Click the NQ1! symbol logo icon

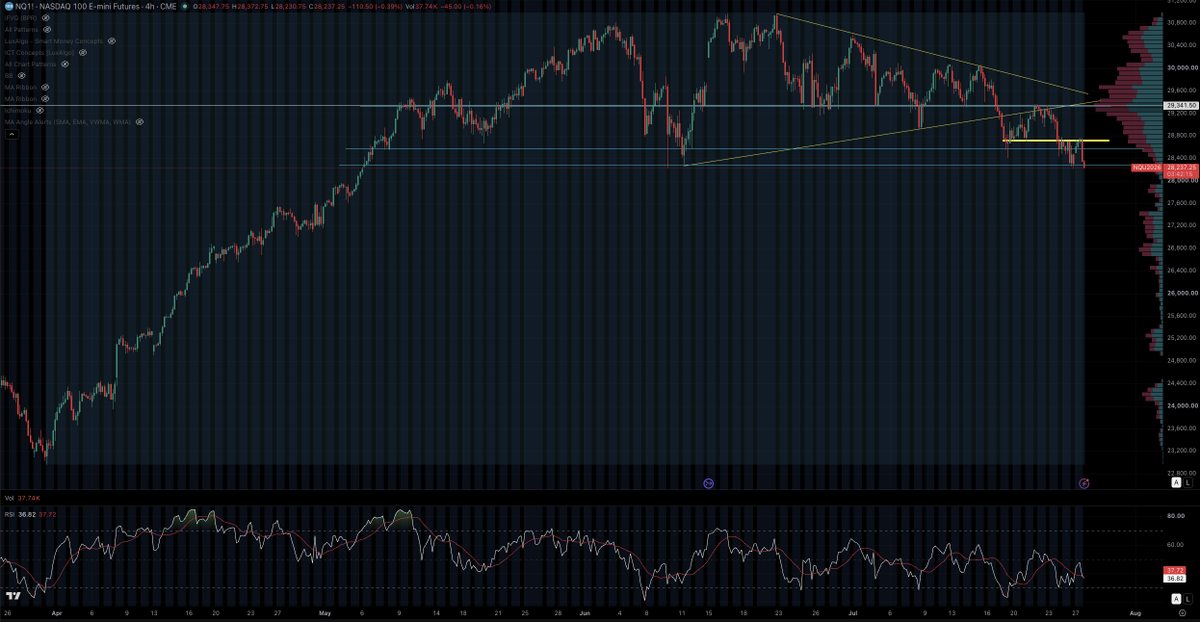click(8, 6)
